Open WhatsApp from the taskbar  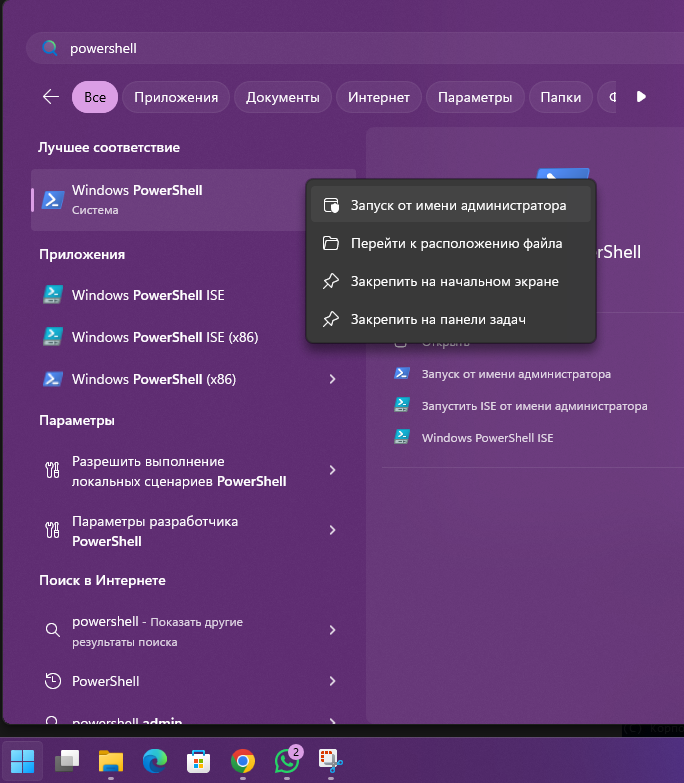coord(287,761)
